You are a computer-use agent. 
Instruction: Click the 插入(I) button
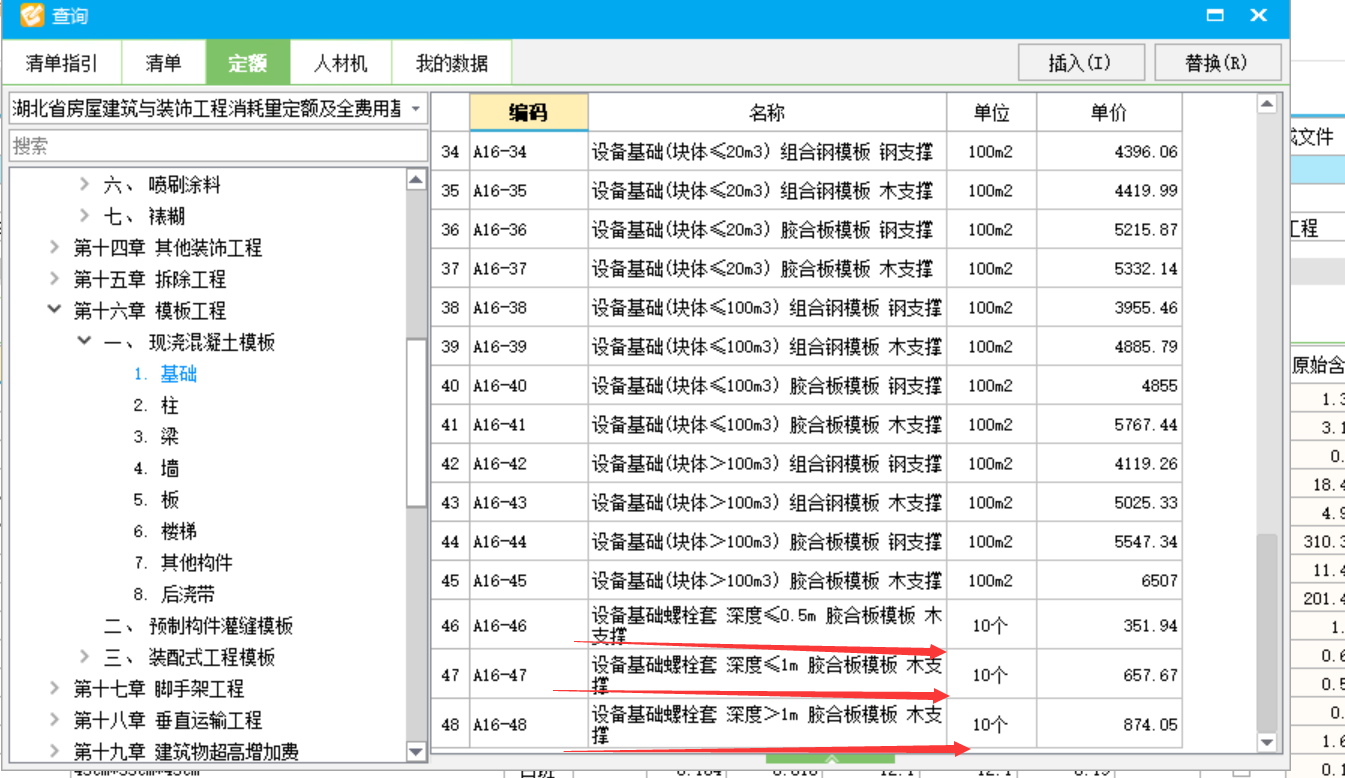coord(1080,62)
